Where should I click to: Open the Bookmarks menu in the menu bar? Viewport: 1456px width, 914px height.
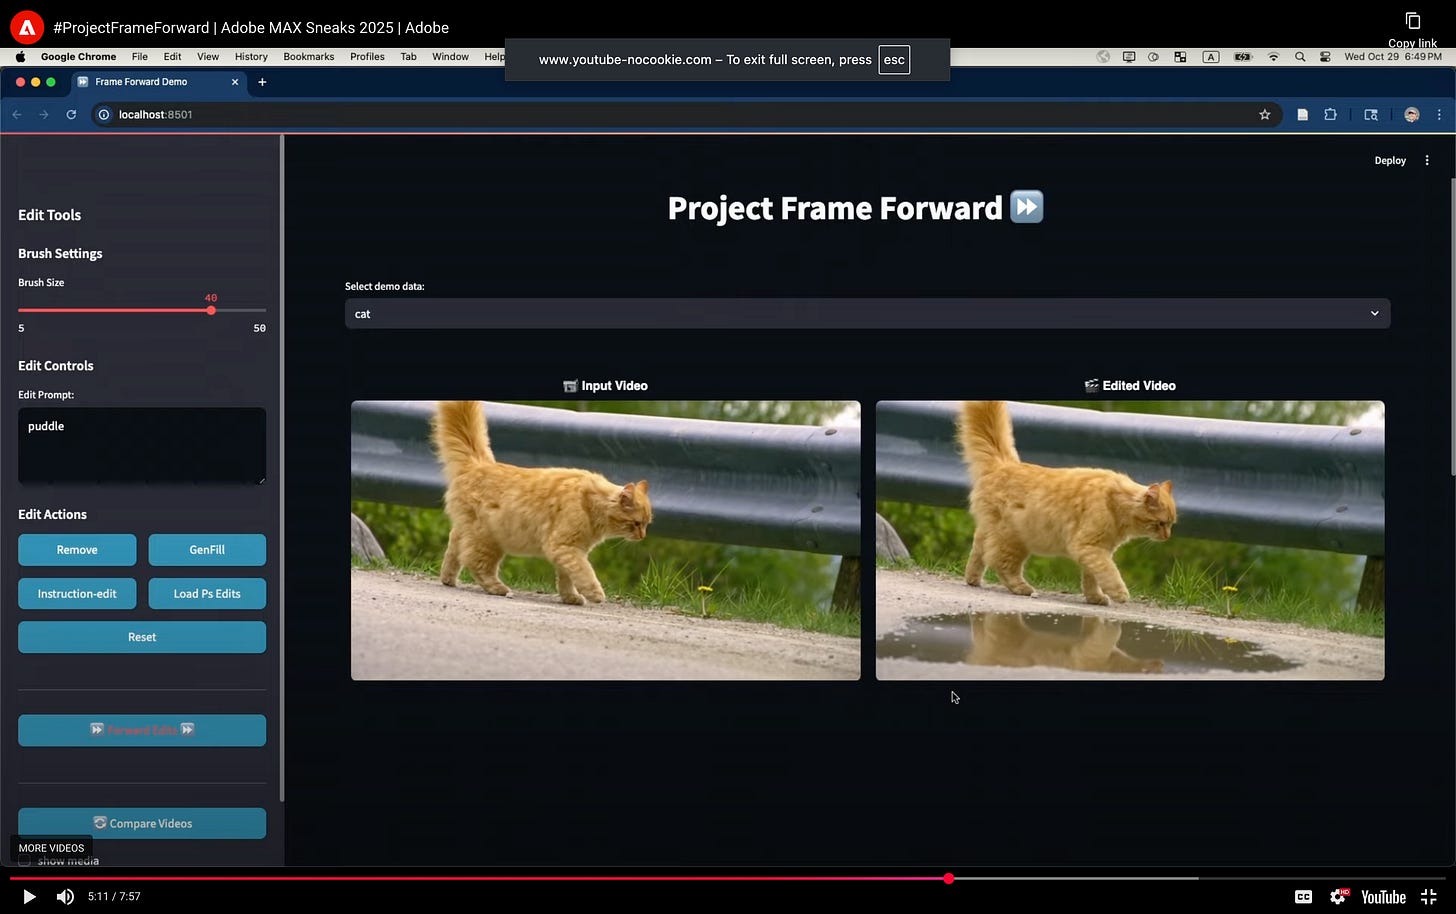(308, 57)
